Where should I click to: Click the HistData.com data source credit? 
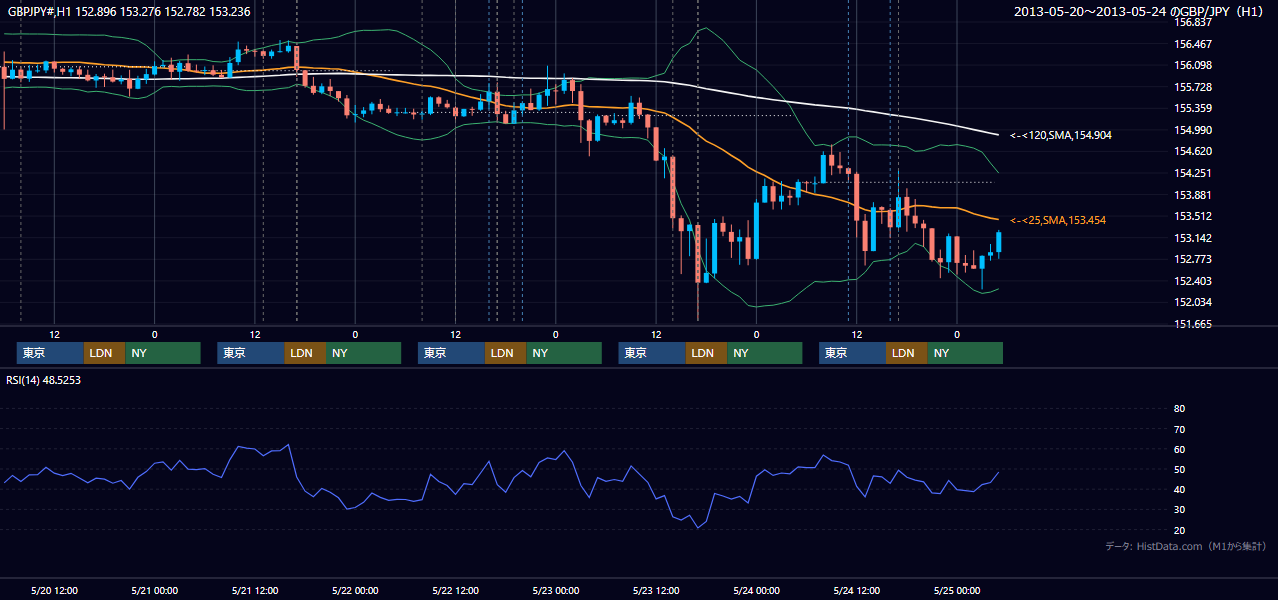click(1186, 546)
